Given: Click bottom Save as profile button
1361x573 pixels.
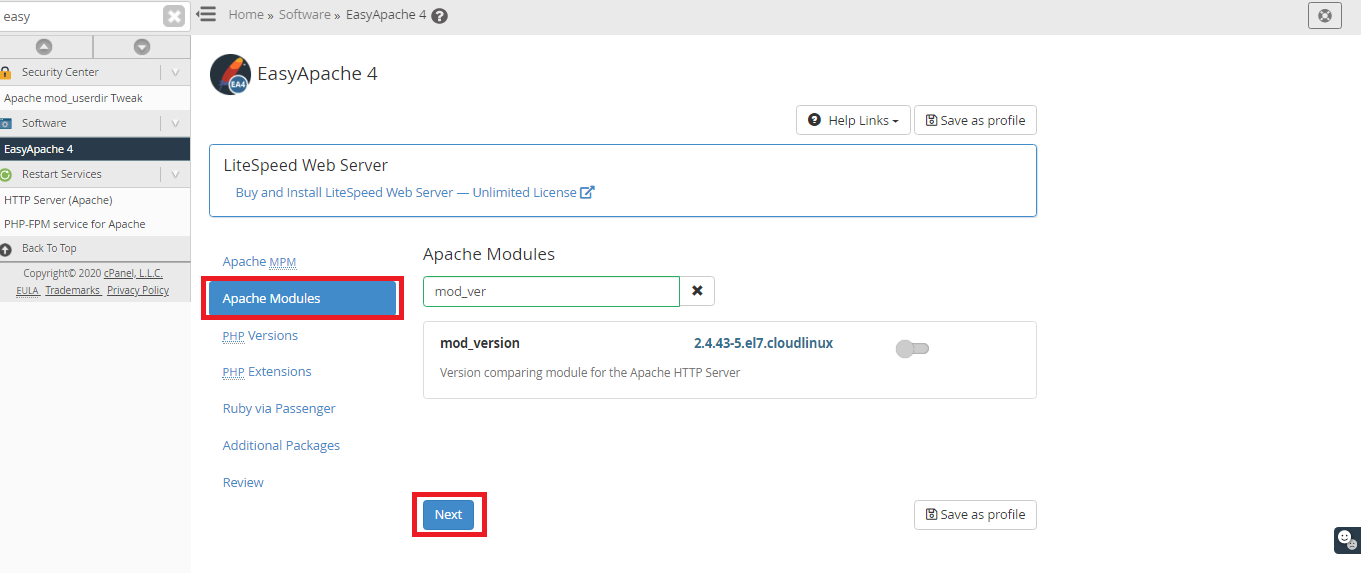Looking at the screenshot, I should pos(975,514).
